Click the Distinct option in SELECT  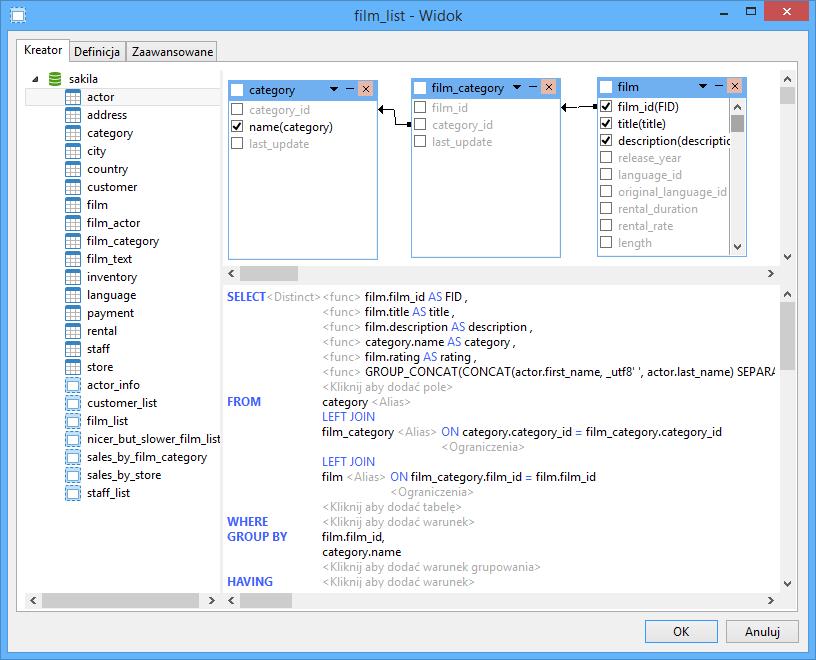point(294,297)
